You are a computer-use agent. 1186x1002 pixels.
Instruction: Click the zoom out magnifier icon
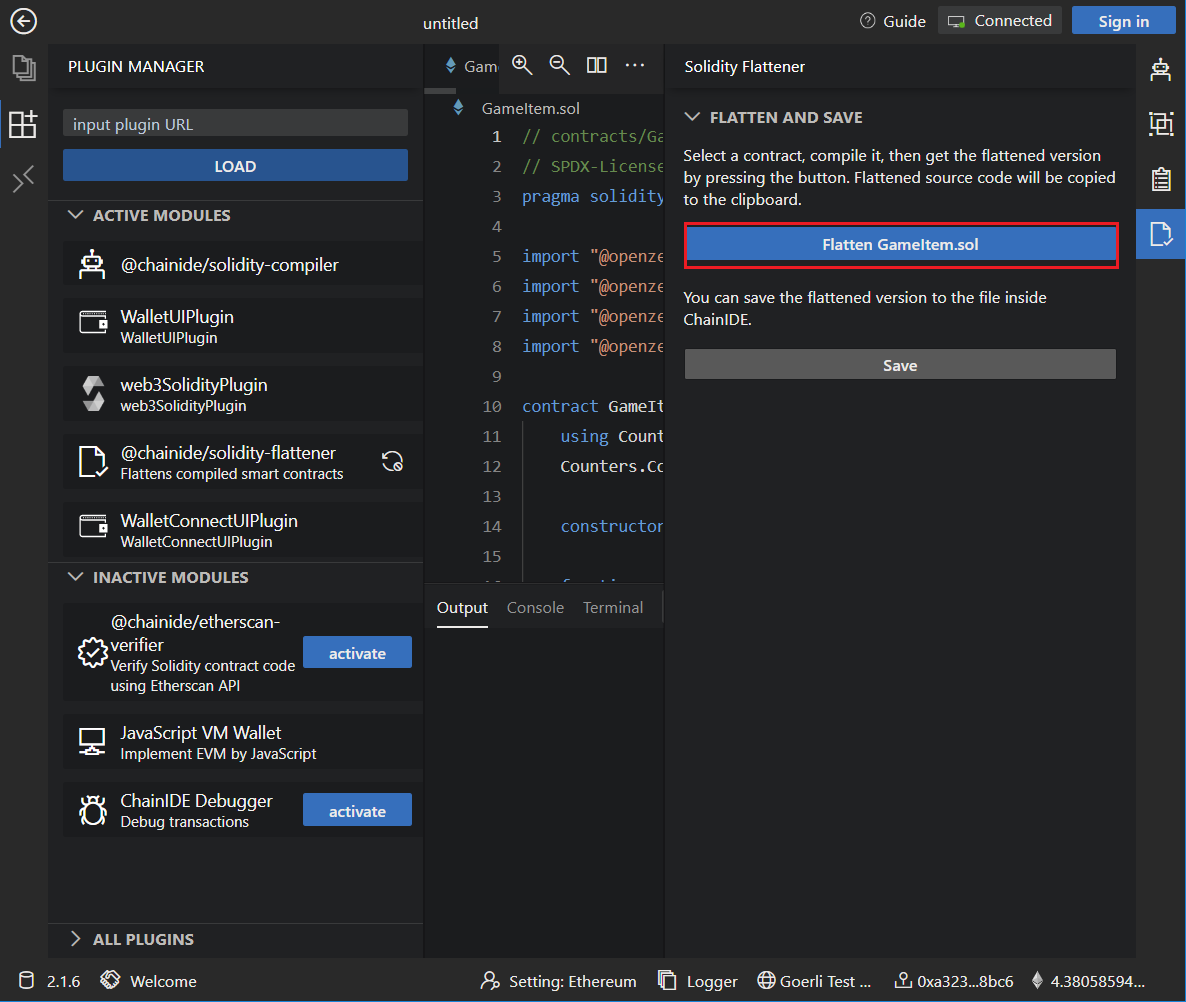click(560, 65)
